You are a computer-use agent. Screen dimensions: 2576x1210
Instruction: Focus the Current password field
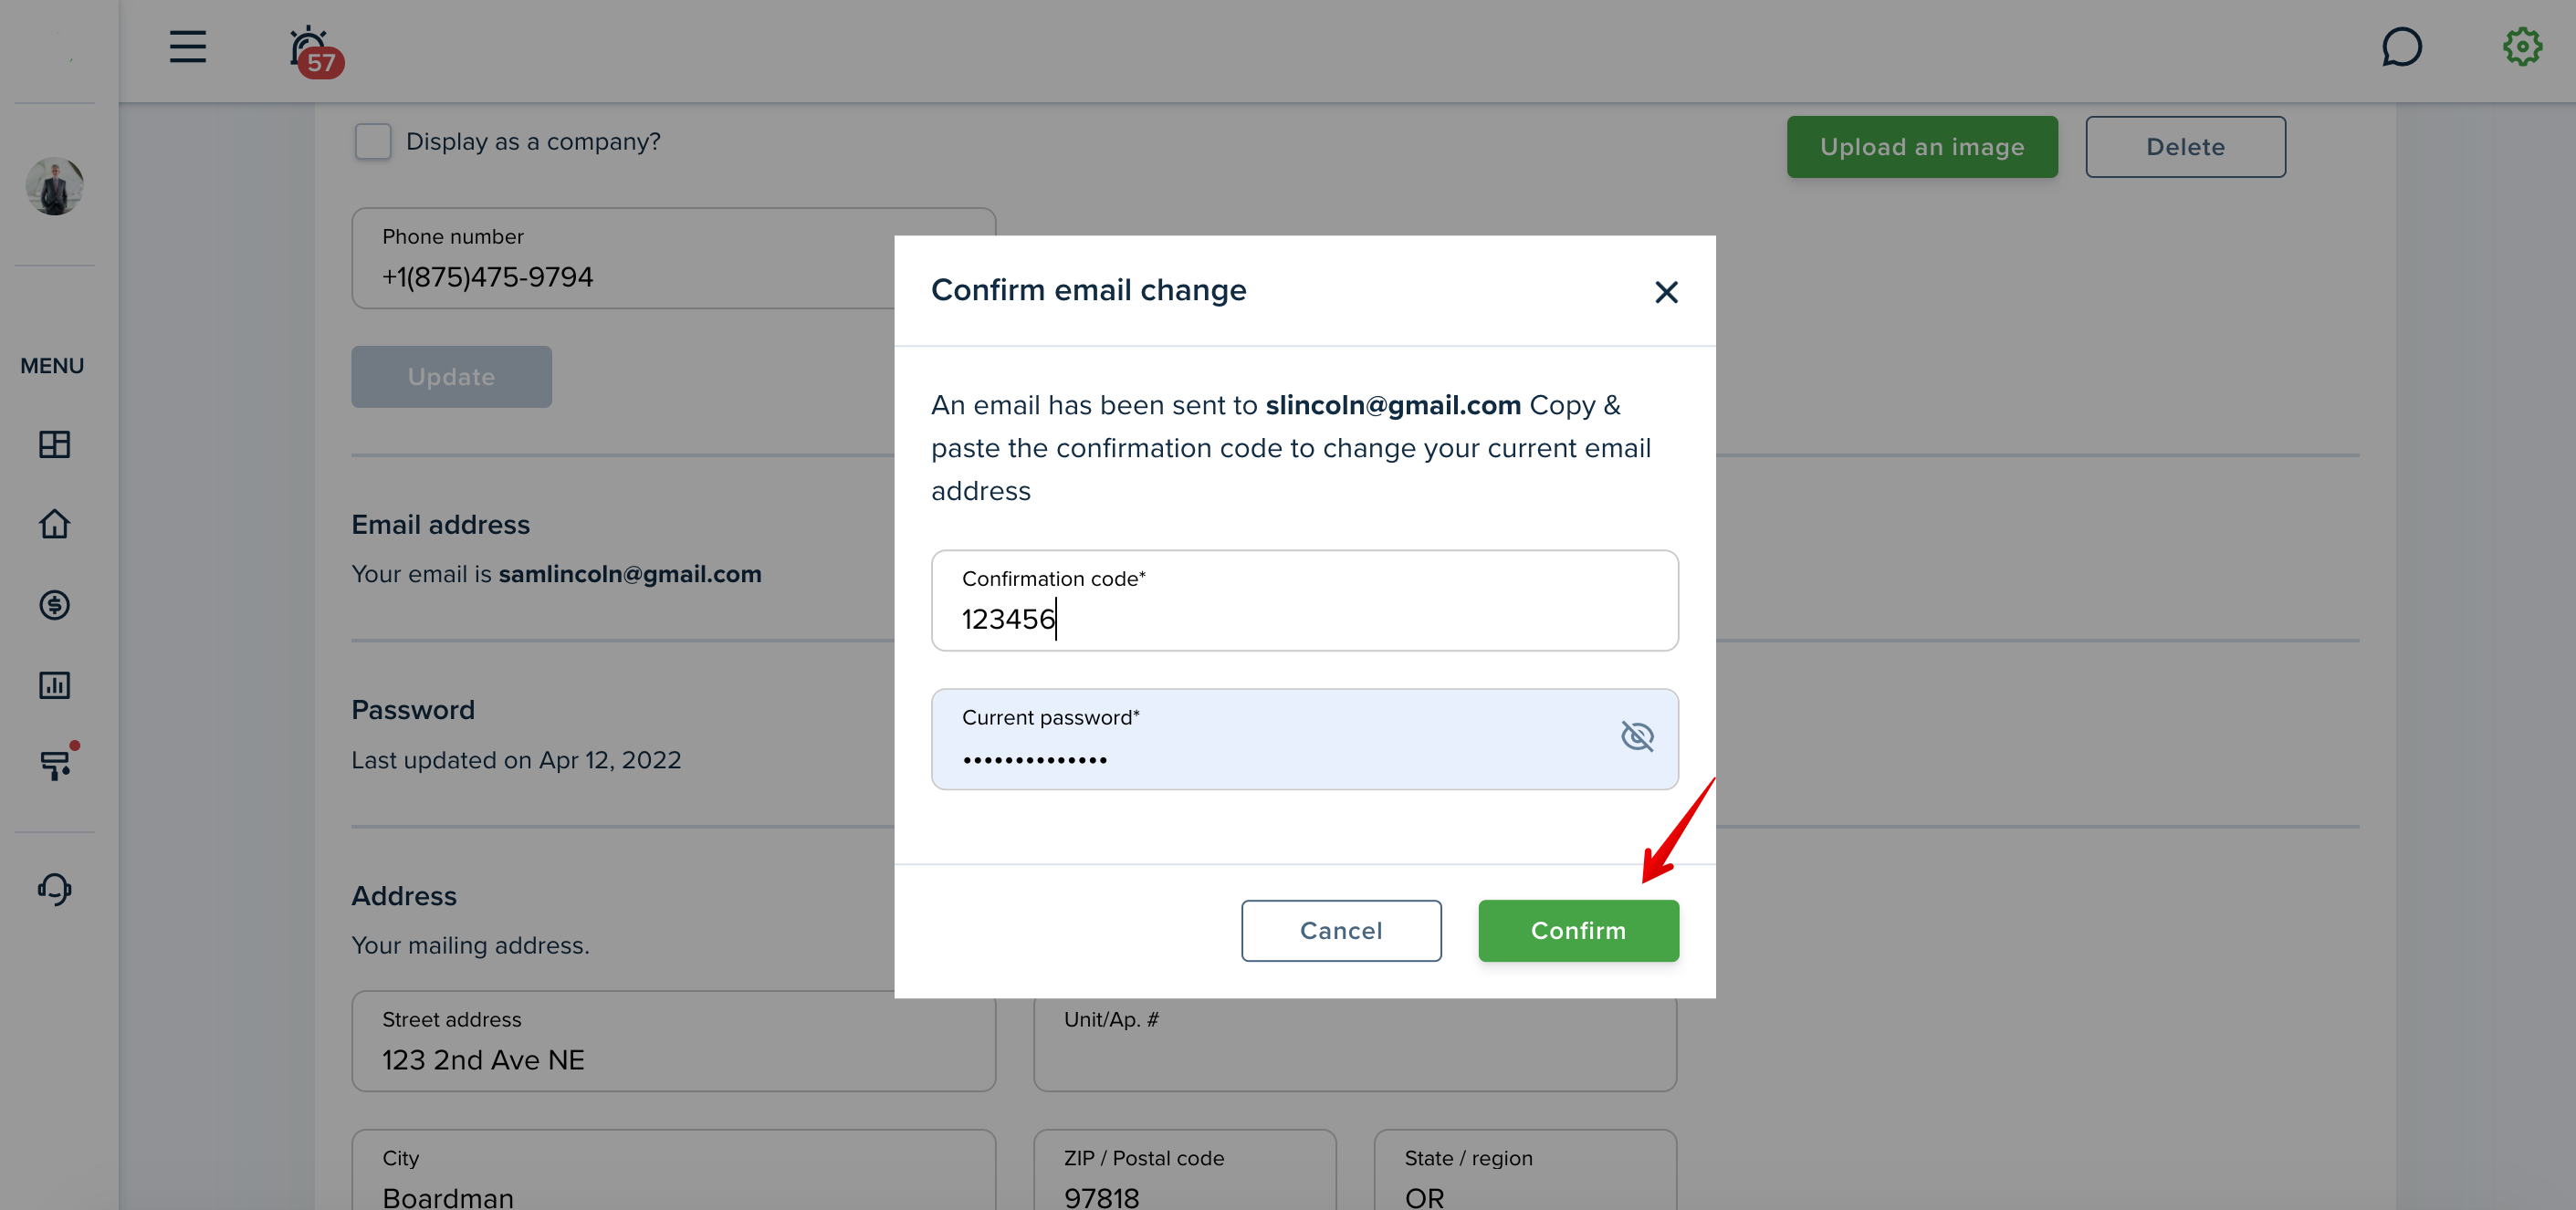(x=1304, y=739)
